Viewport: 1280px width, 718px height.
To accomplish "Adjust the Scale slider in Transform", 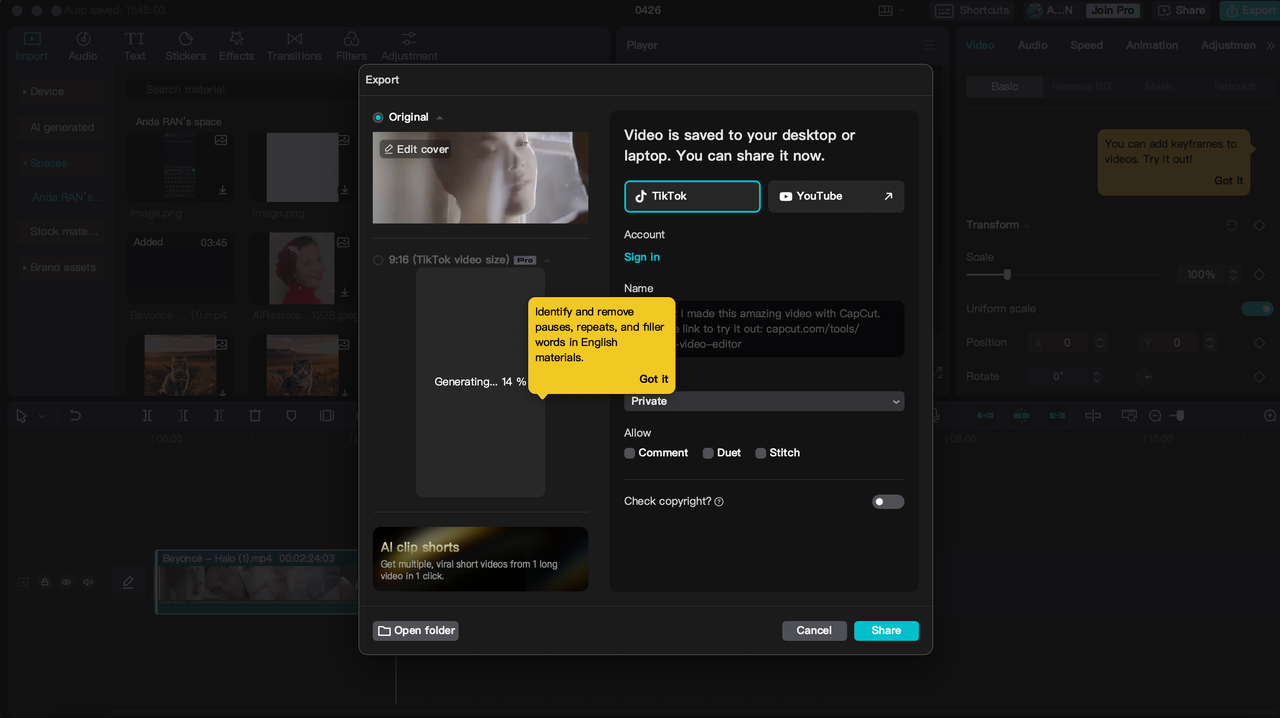I will (x=1007, y=274).
